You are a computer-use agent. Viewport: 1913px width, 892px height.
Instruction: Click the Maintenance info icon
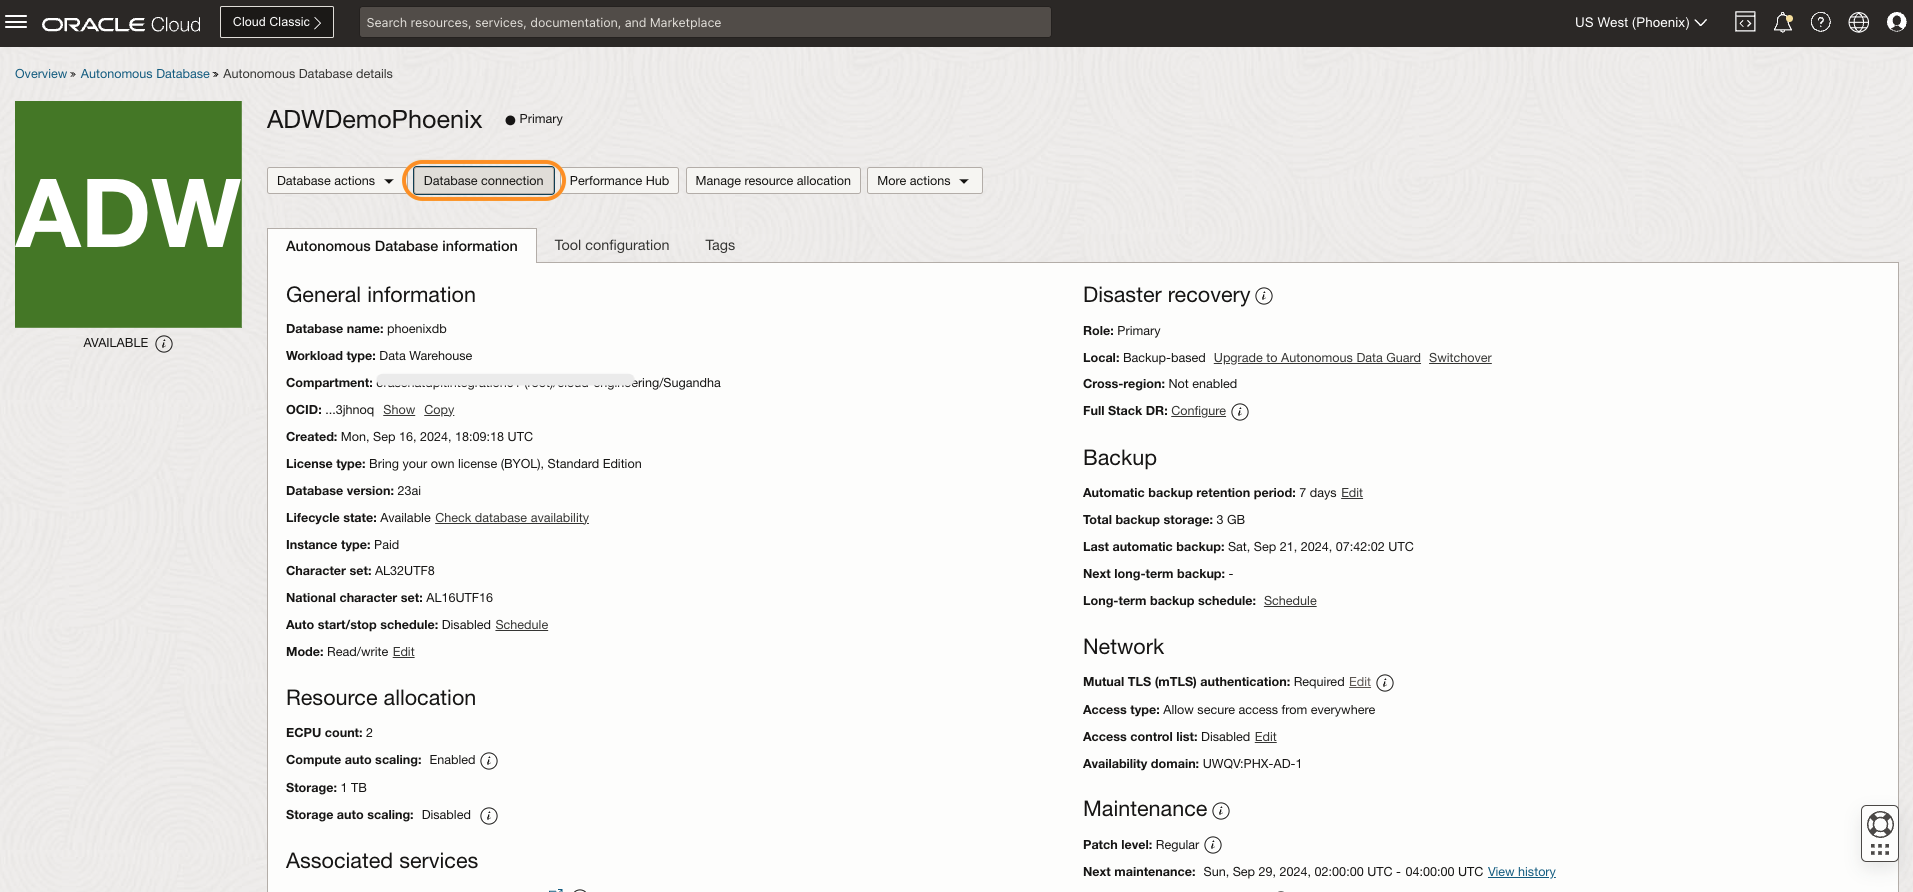1221,811
